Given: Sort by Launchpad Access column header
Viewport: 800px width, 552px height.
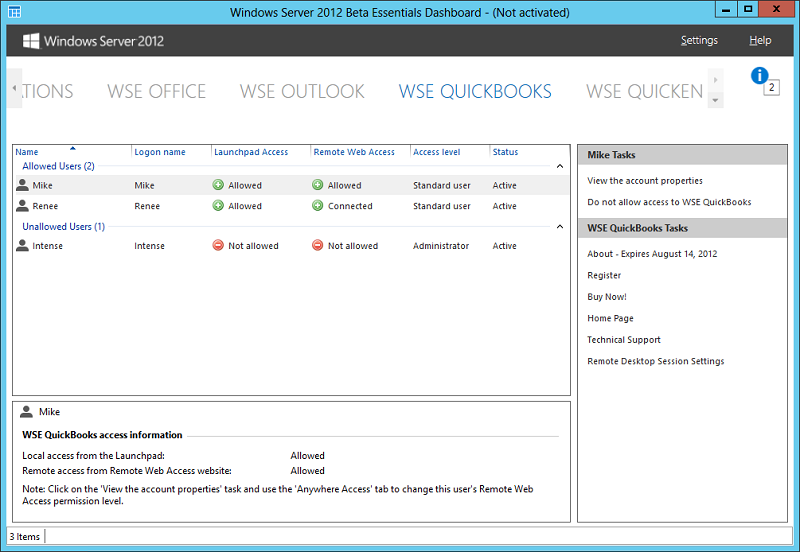Looking at the screenshot, I should tap(251, 152).
